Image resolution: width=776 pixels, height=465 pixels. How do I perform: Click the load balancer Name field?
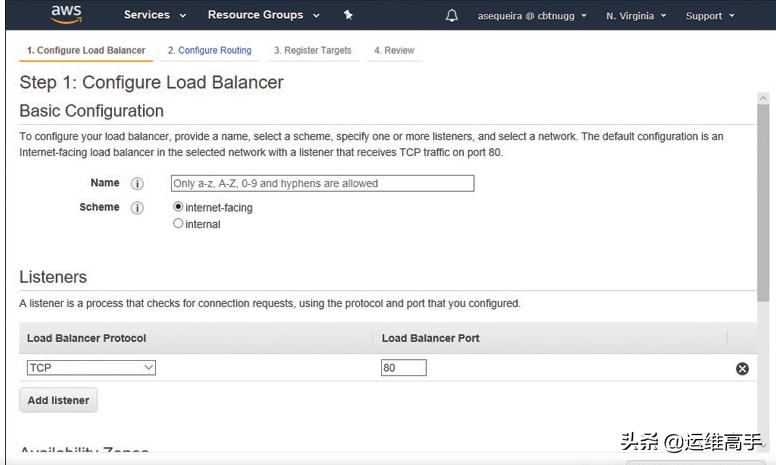[322, 184]
